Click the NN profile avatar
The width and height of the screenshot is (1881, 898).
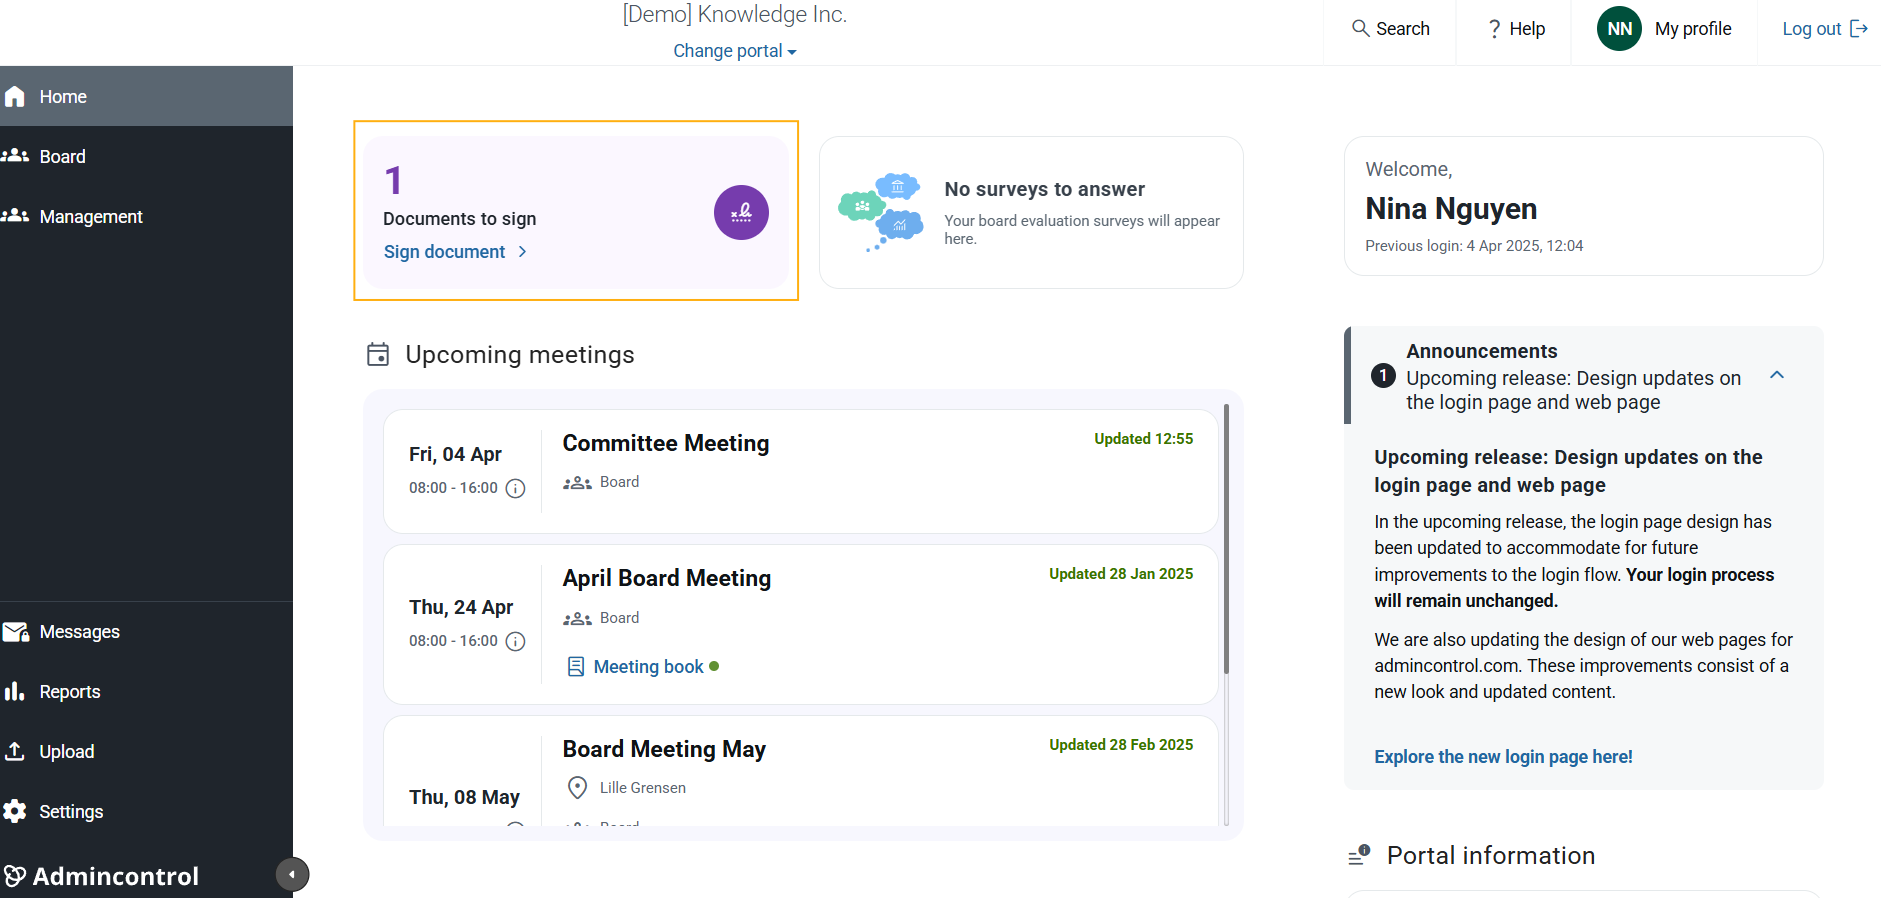(1619, 29)
